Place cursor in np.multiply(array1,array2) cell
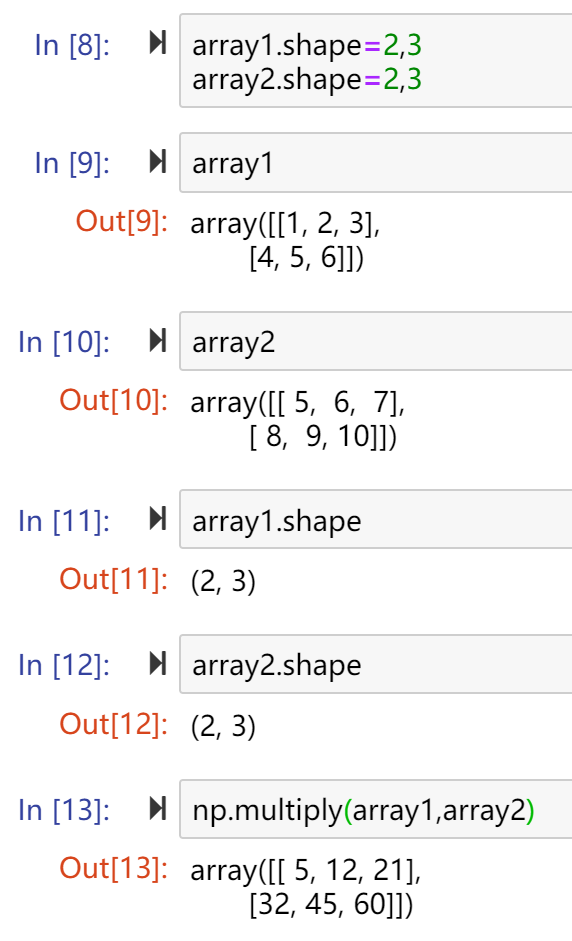Screen dimensions: 572x941 coord(376,808)
